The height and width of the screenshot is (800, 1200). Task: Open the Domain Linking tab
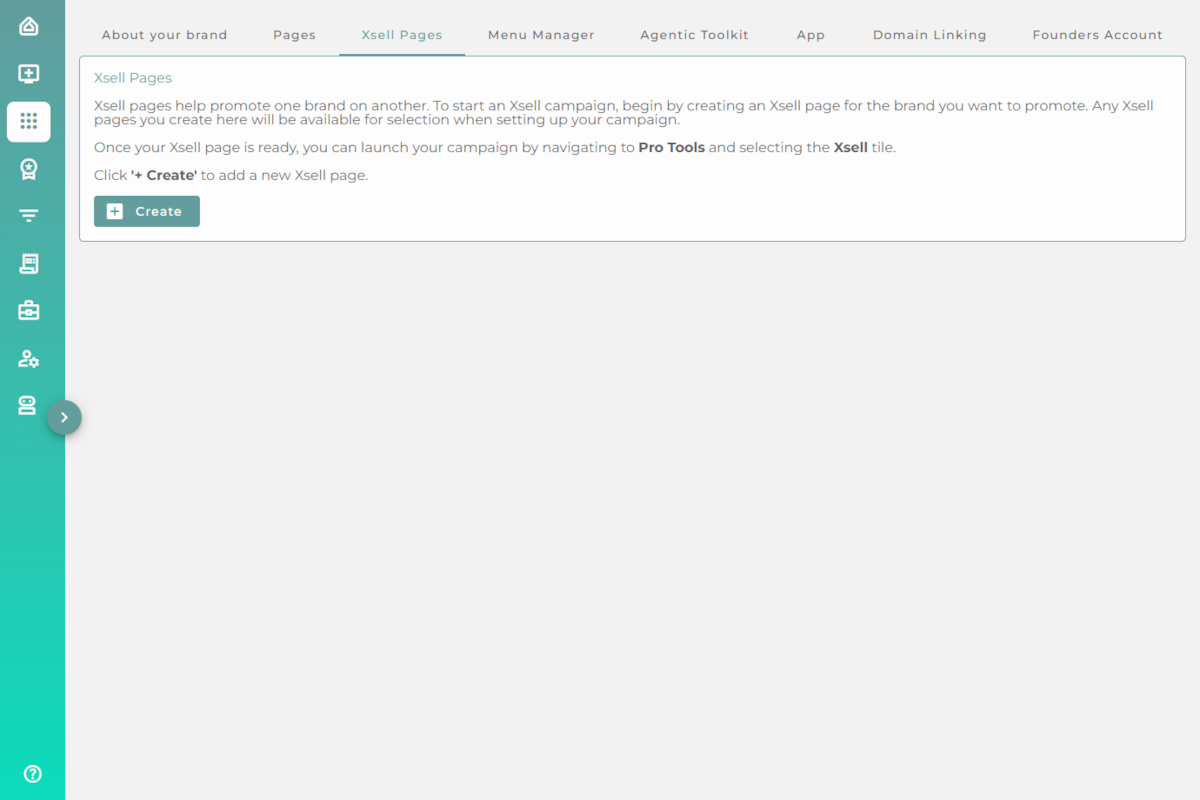point(930,35)
